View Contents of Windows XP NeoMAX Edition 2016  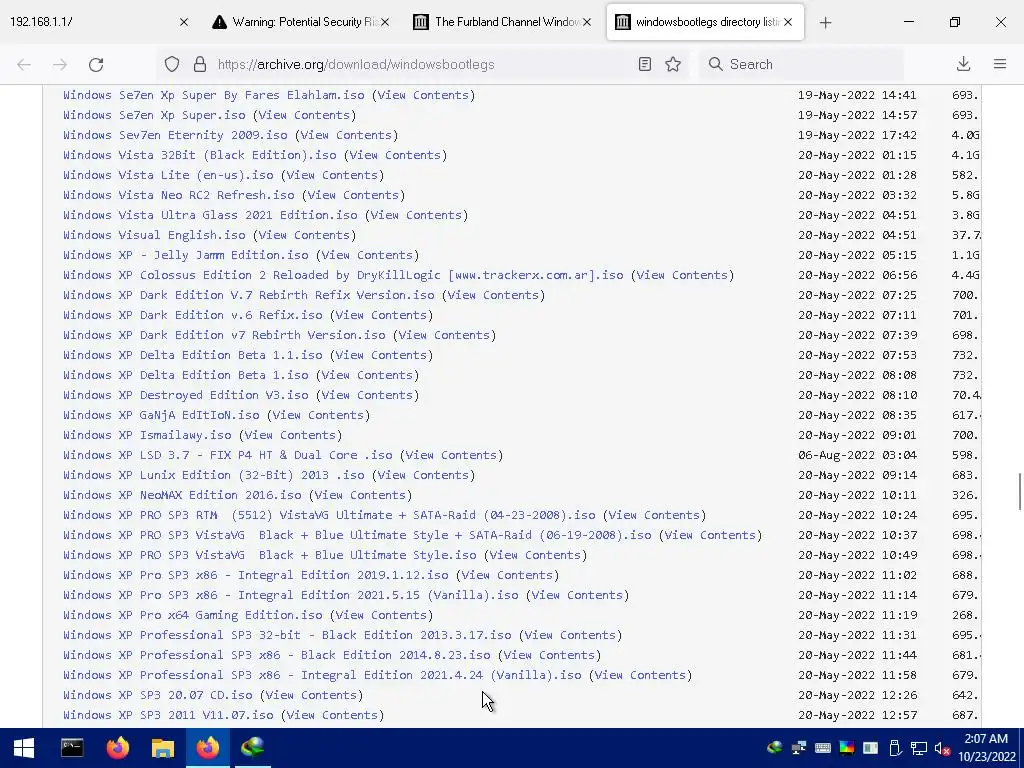coord(360,495)
